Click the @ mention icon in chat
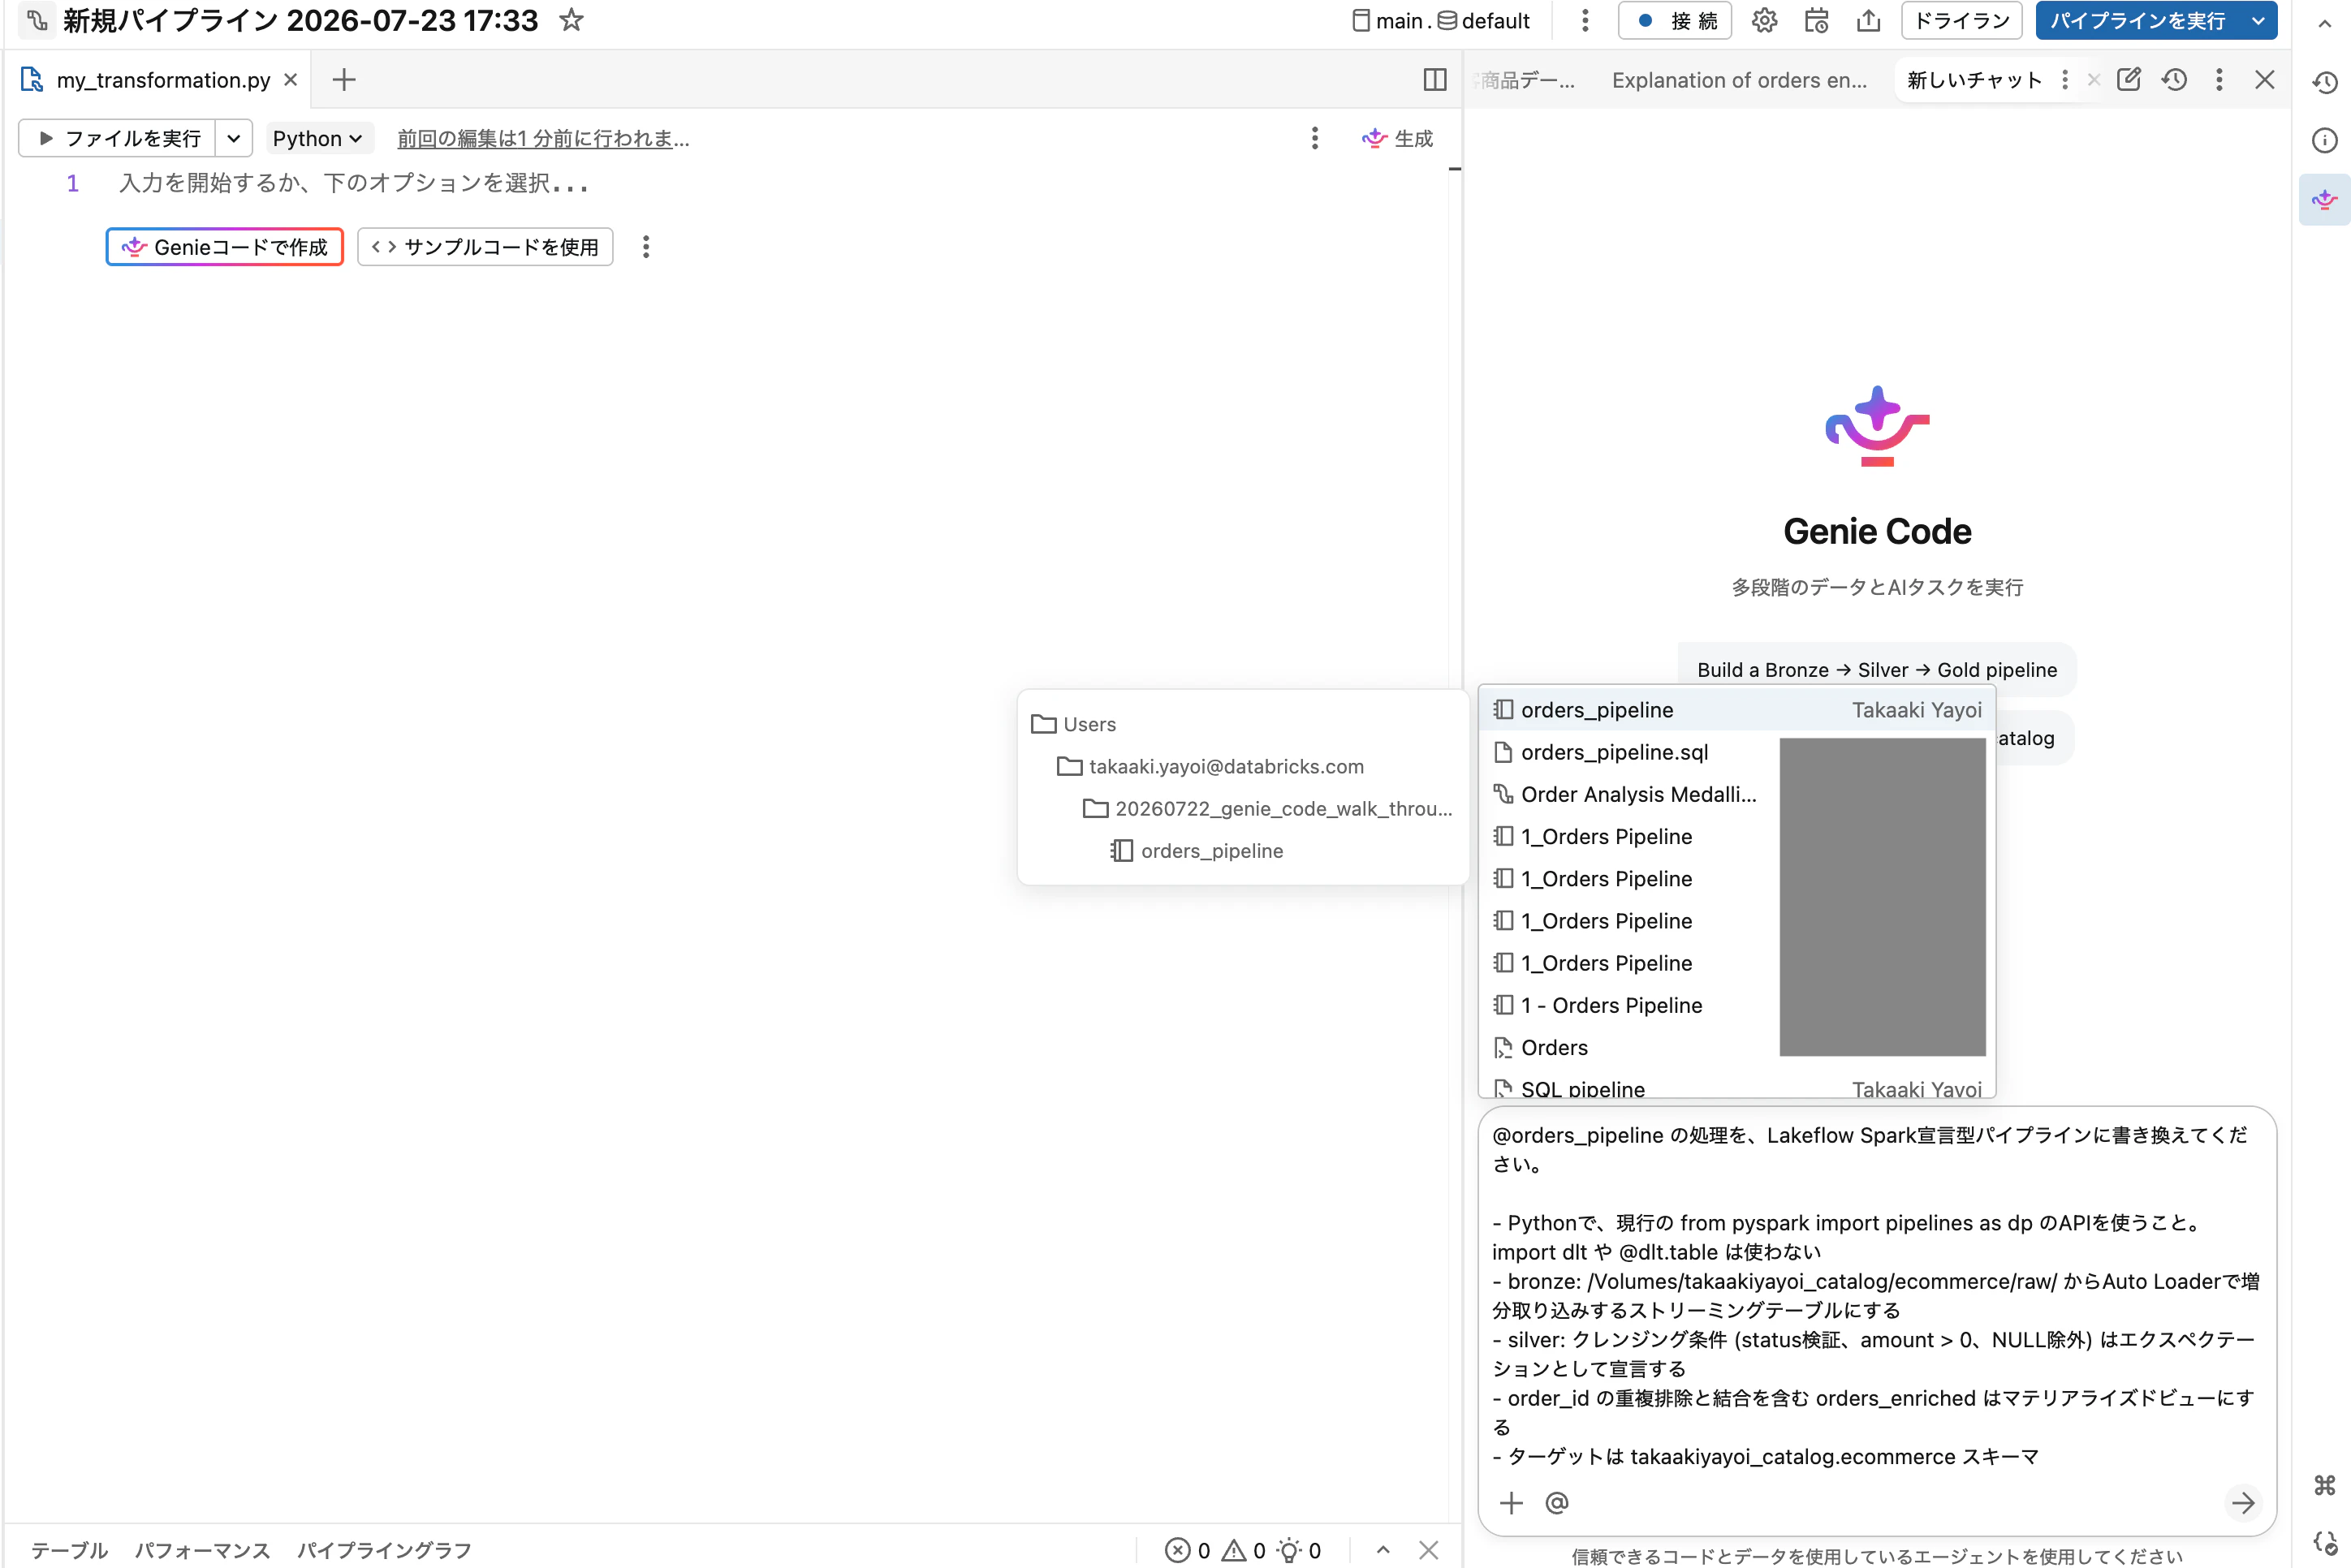 pos(1557,1503)
